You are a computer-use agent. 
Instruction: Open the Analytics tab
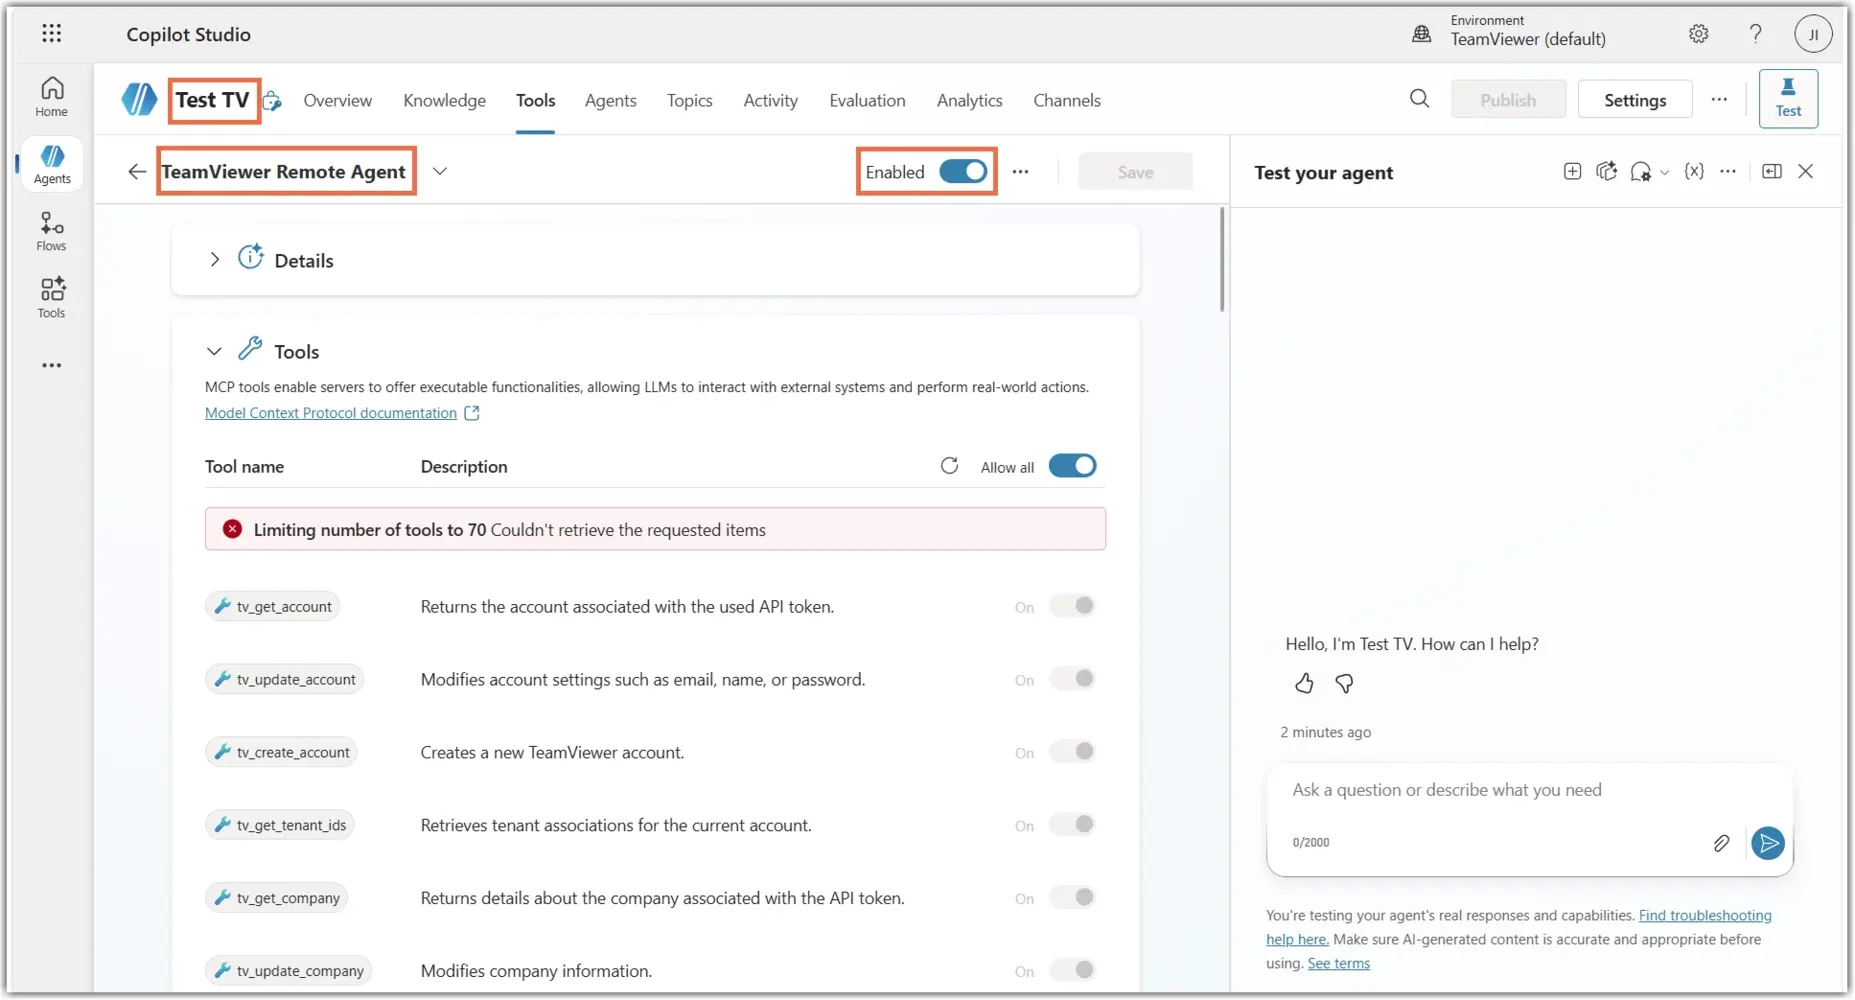click(970, 100)
